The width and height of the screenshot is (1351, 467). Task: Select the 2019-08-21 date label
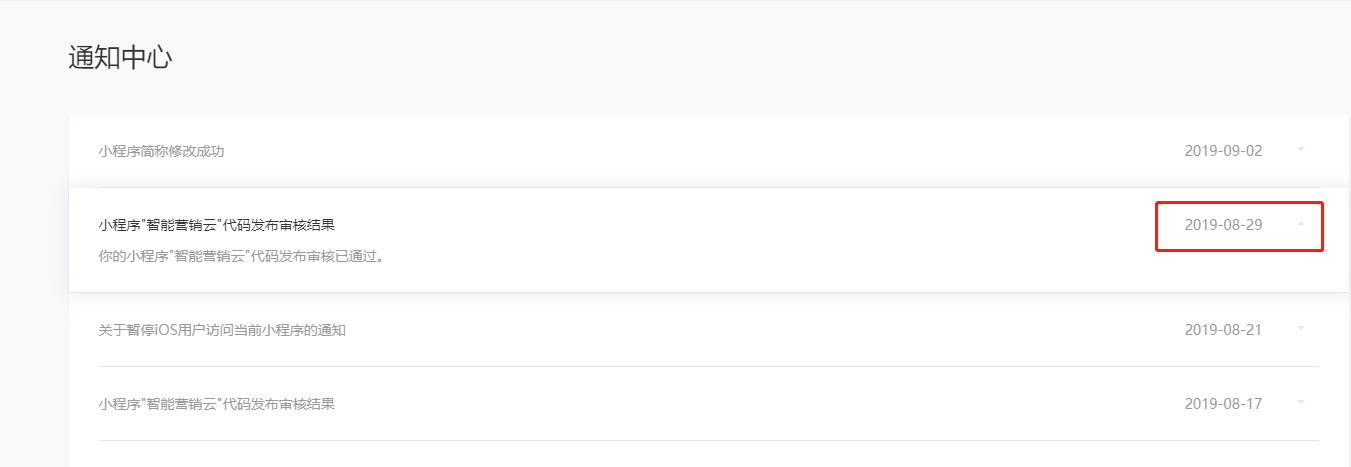(1223, 329)
